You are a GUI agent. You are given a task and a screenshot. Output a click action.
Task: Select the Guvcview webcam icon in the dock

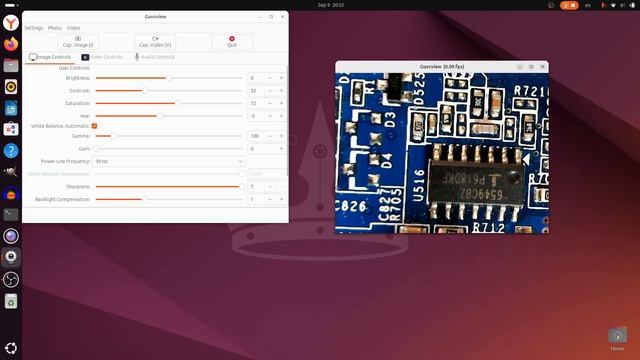pos(11,257)
